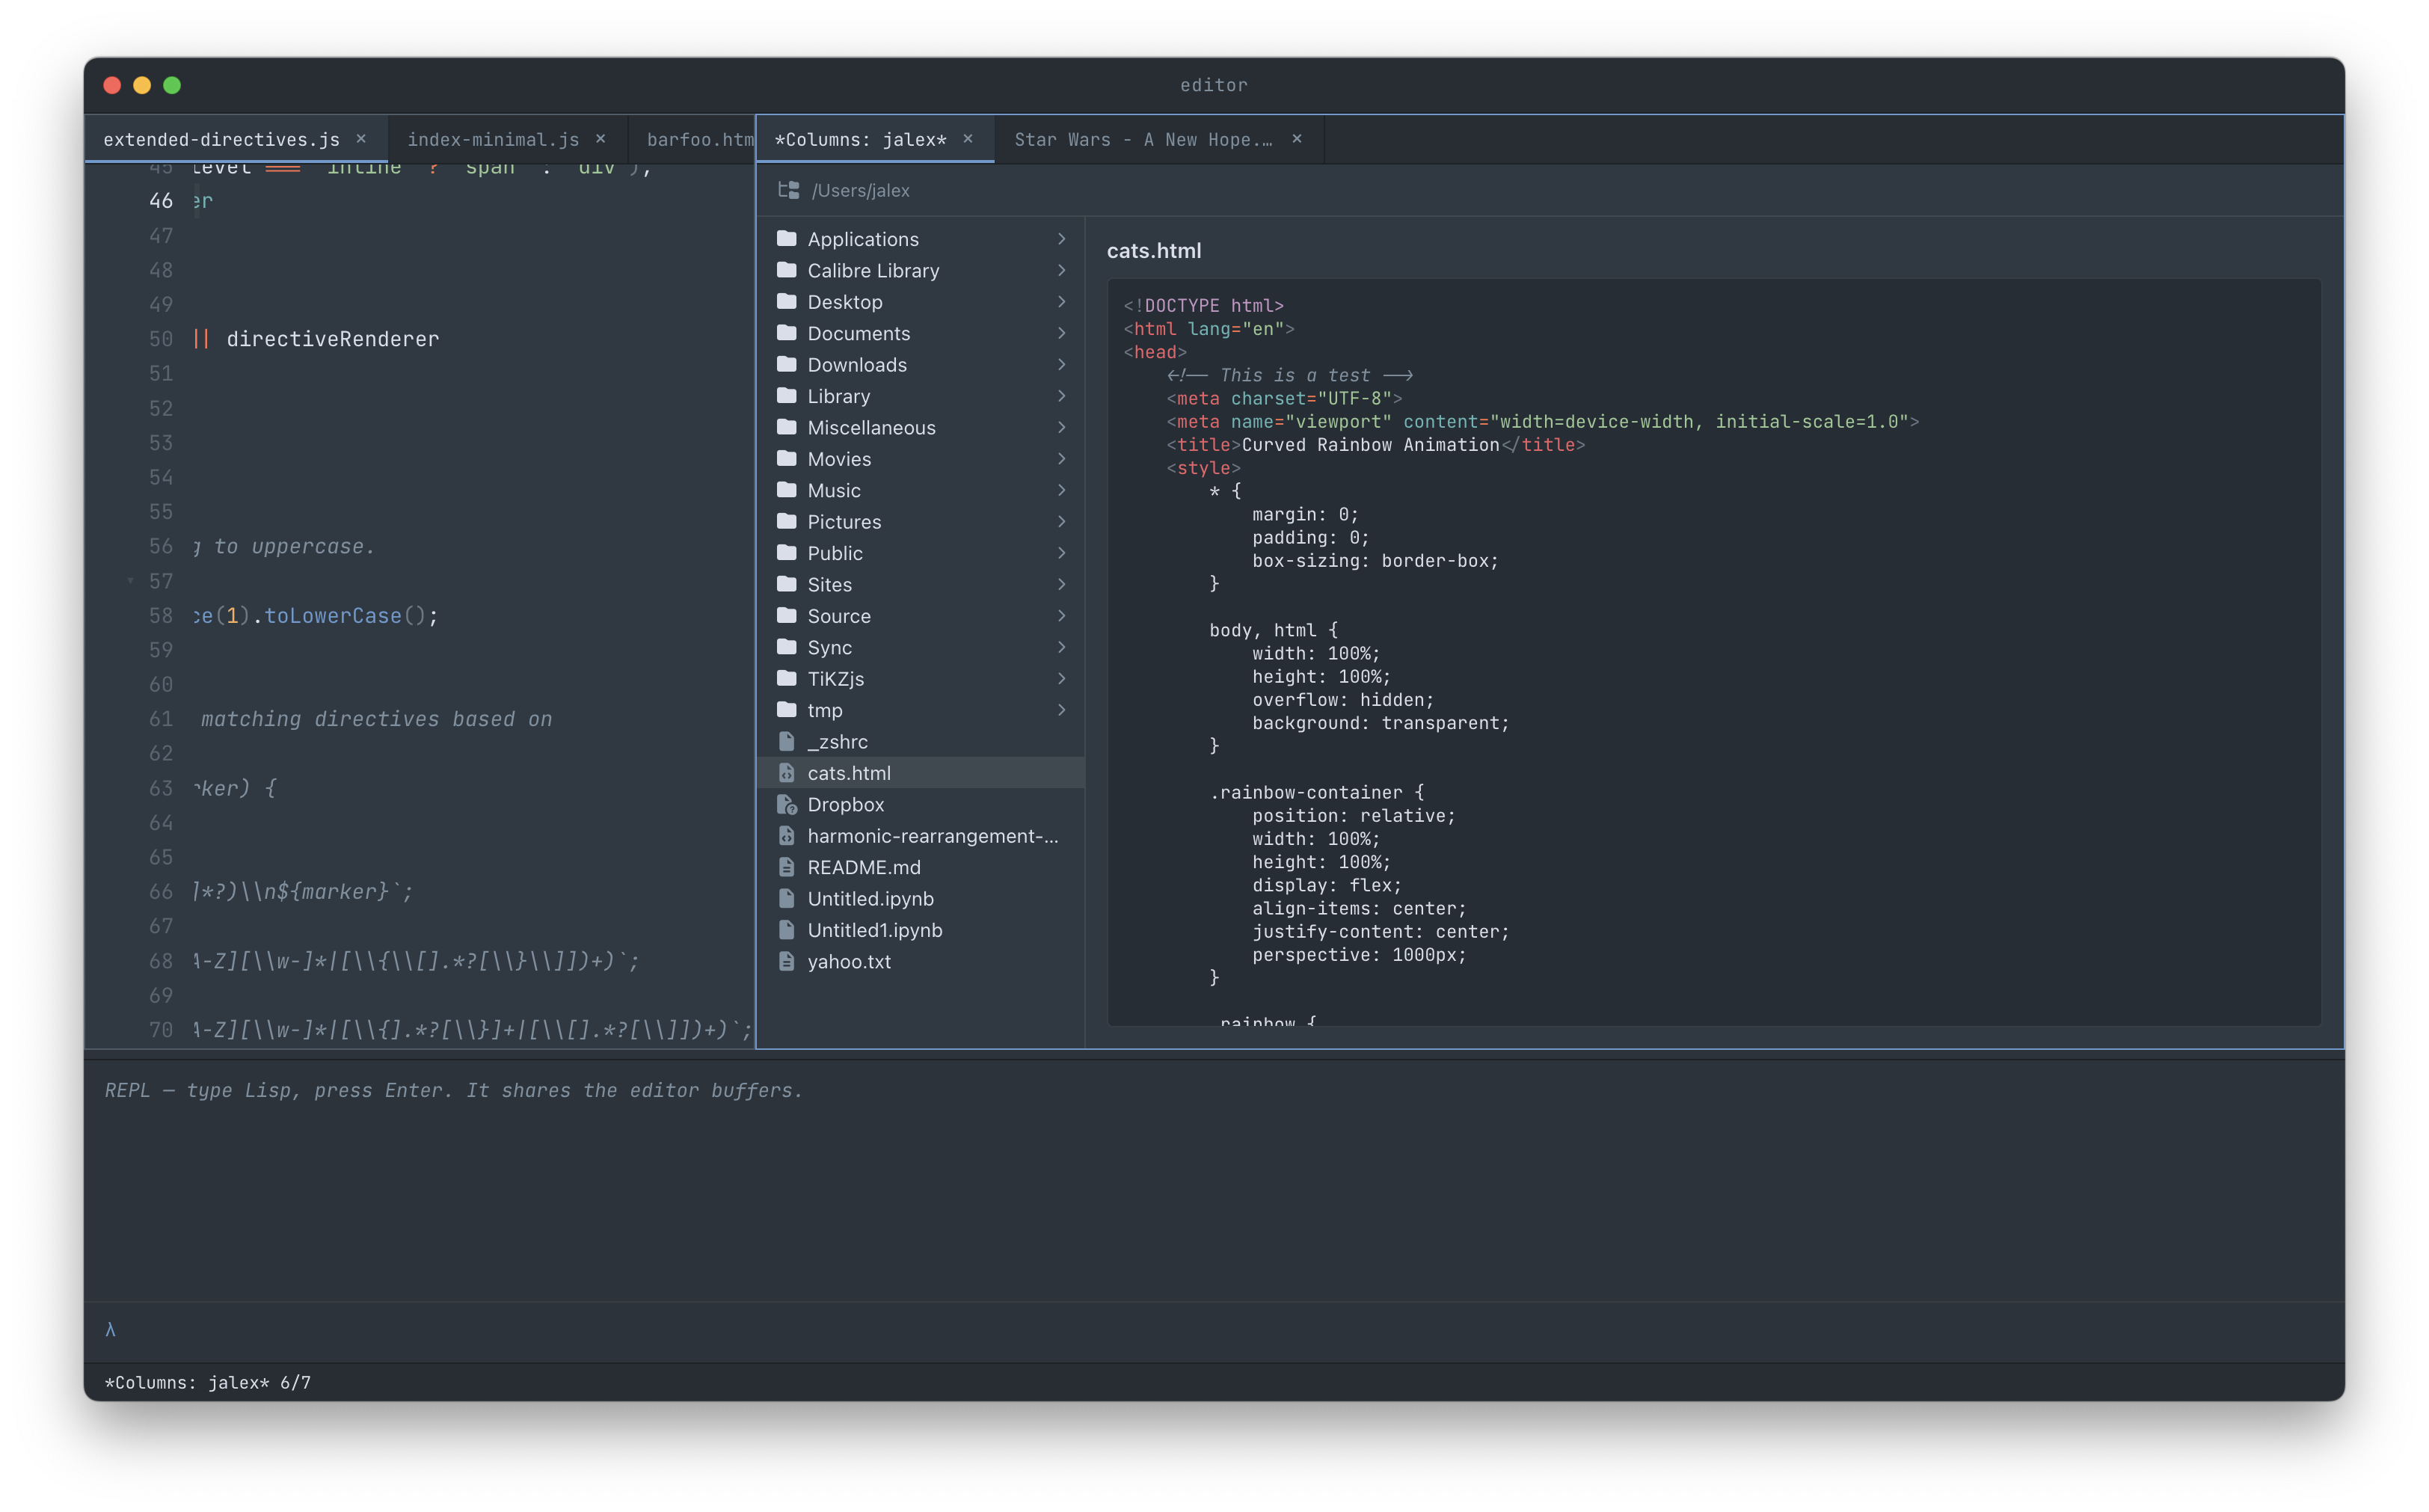Image resolution: width=2429 pixels, height=1512 pixels.
Task: Focus the REPL lambda prompt input
Action: [x=1213, y=1330]
